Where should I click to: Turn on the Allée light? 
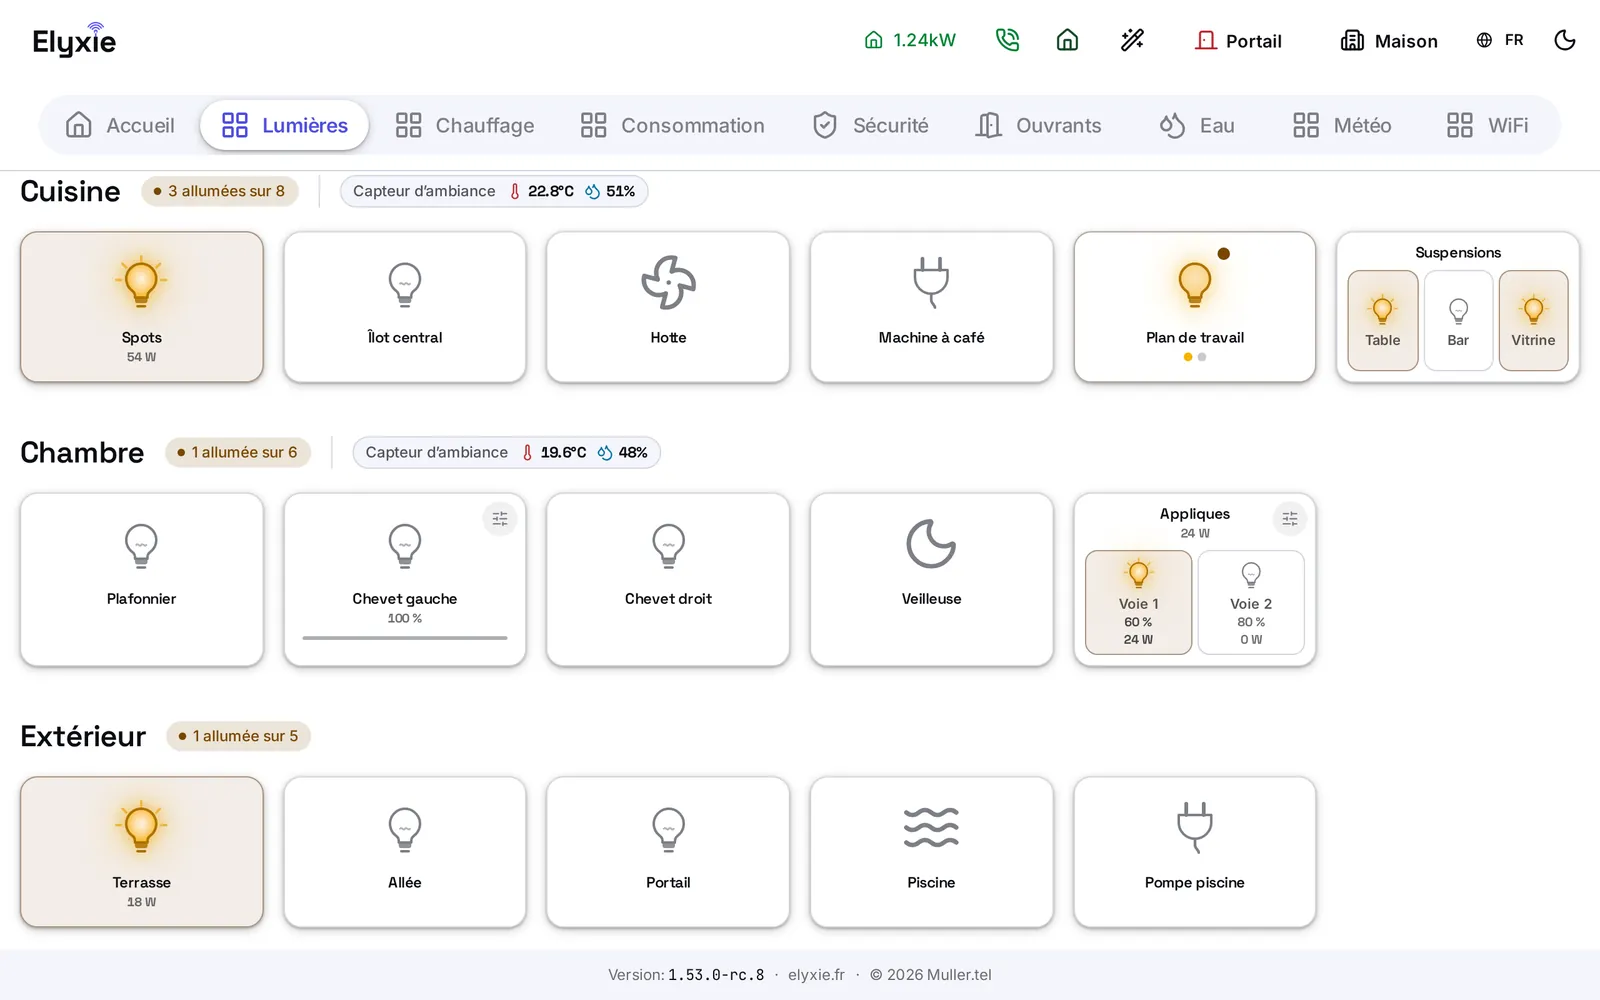(405, 852)
